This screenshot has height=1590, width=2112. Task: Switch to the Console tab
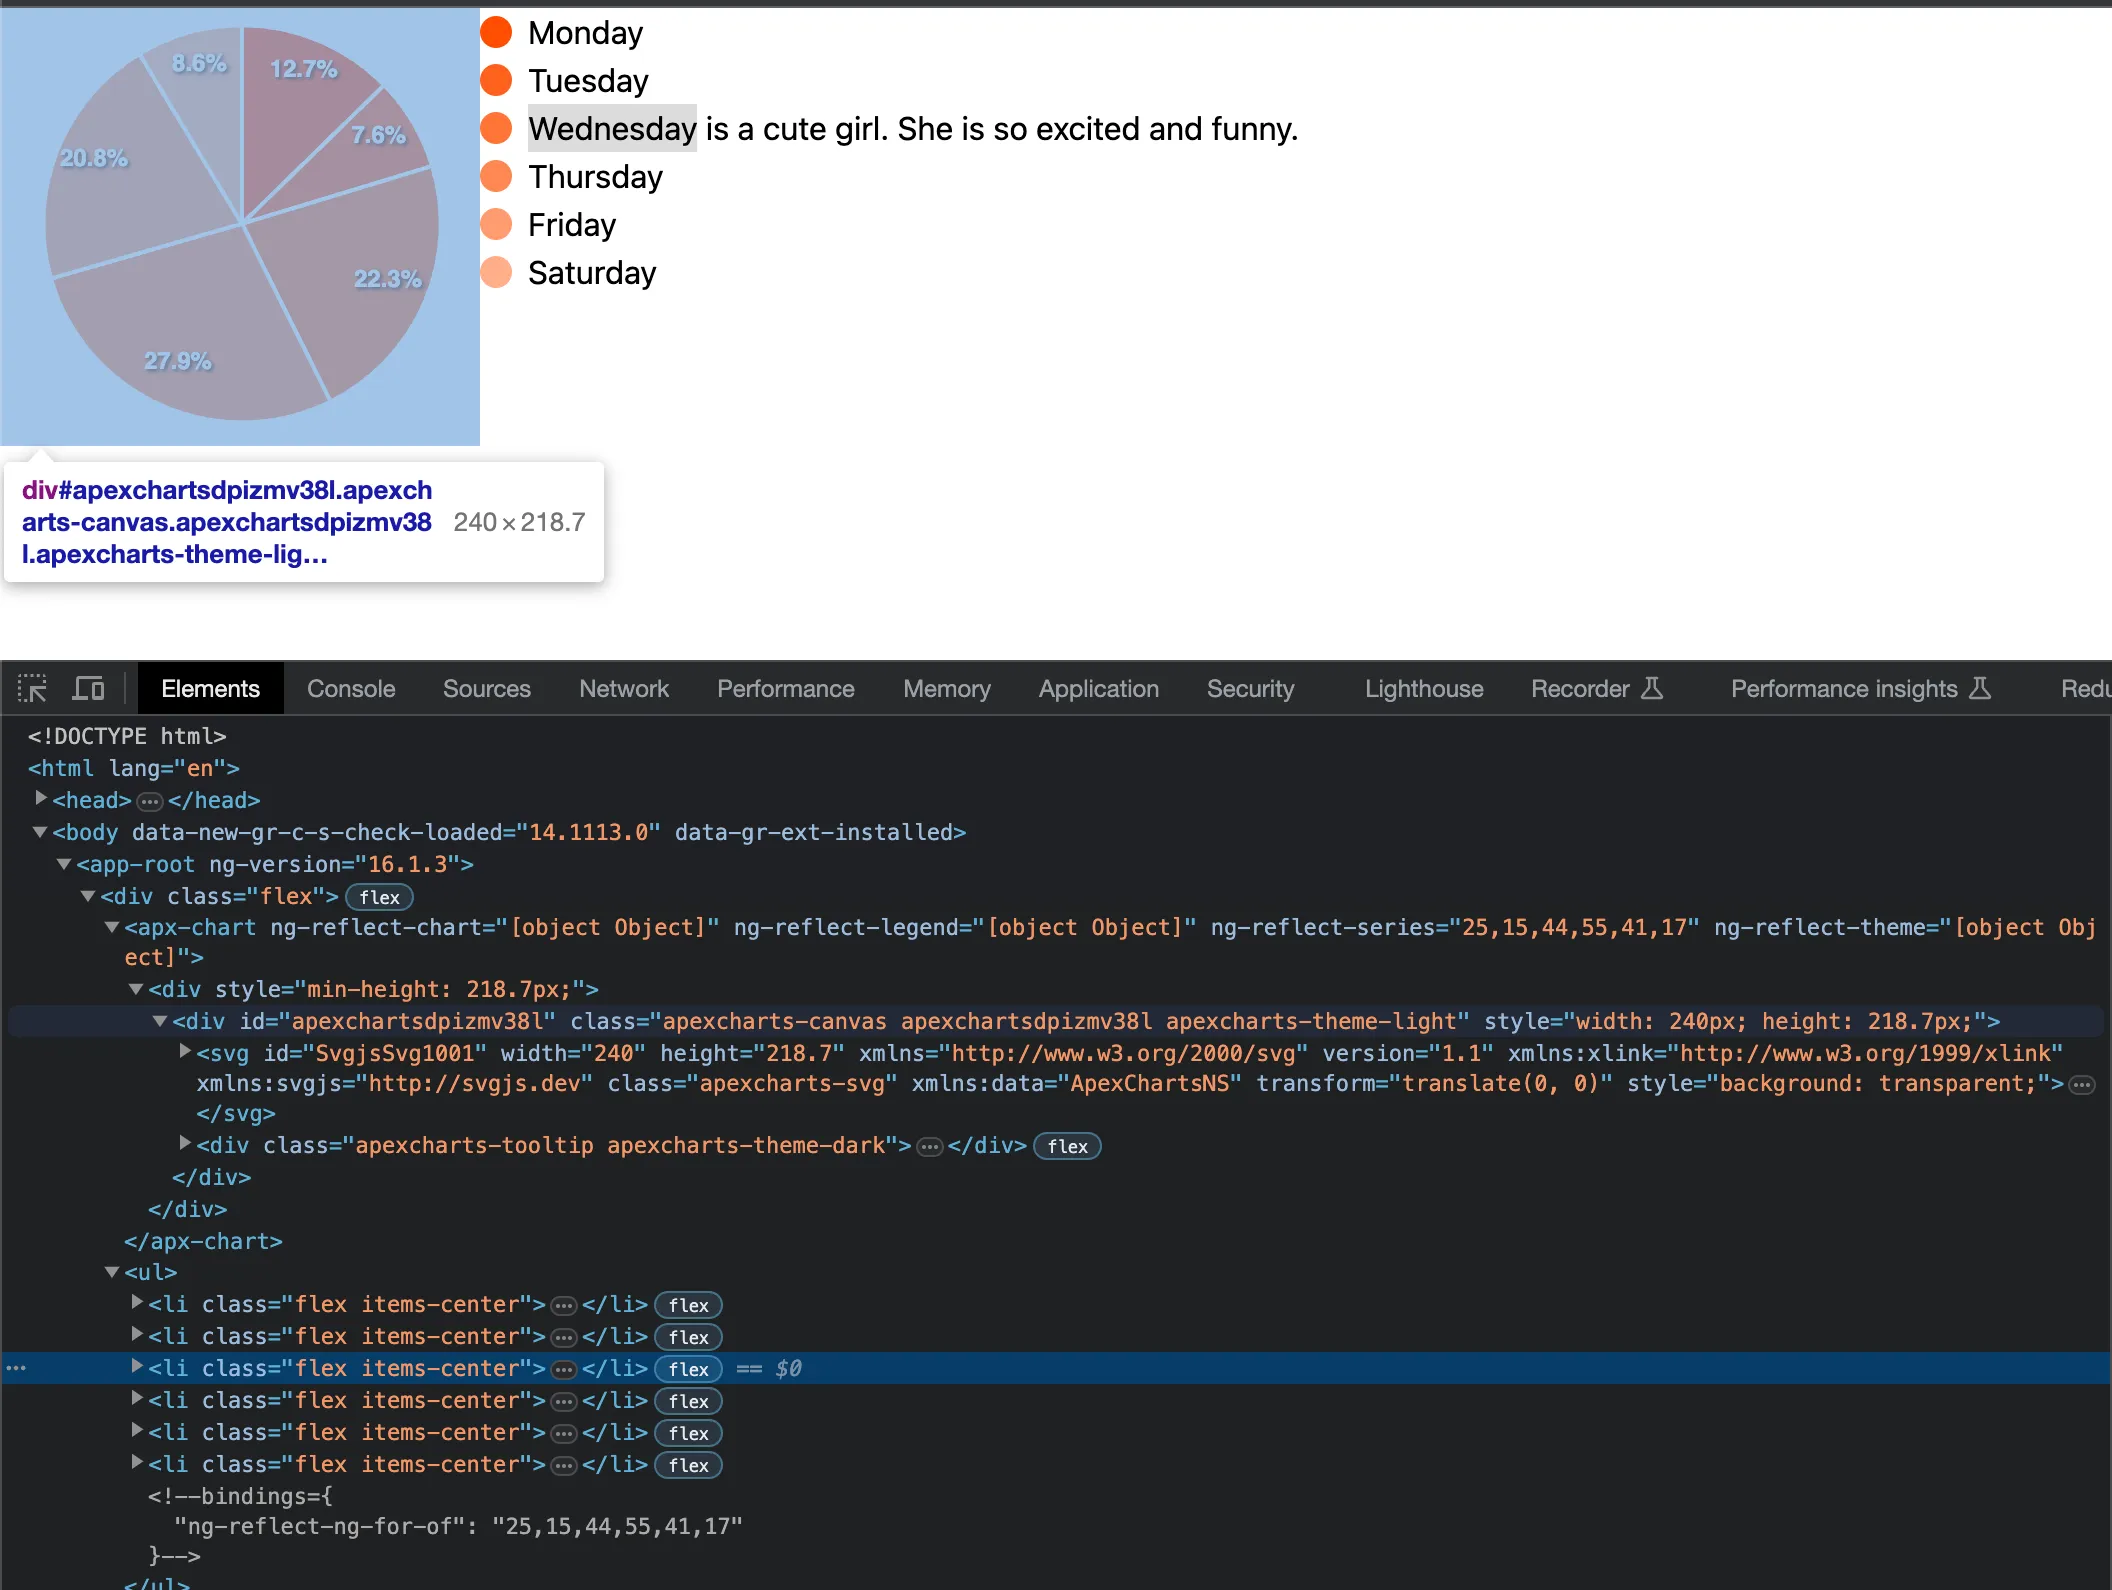tap(351, 688)
